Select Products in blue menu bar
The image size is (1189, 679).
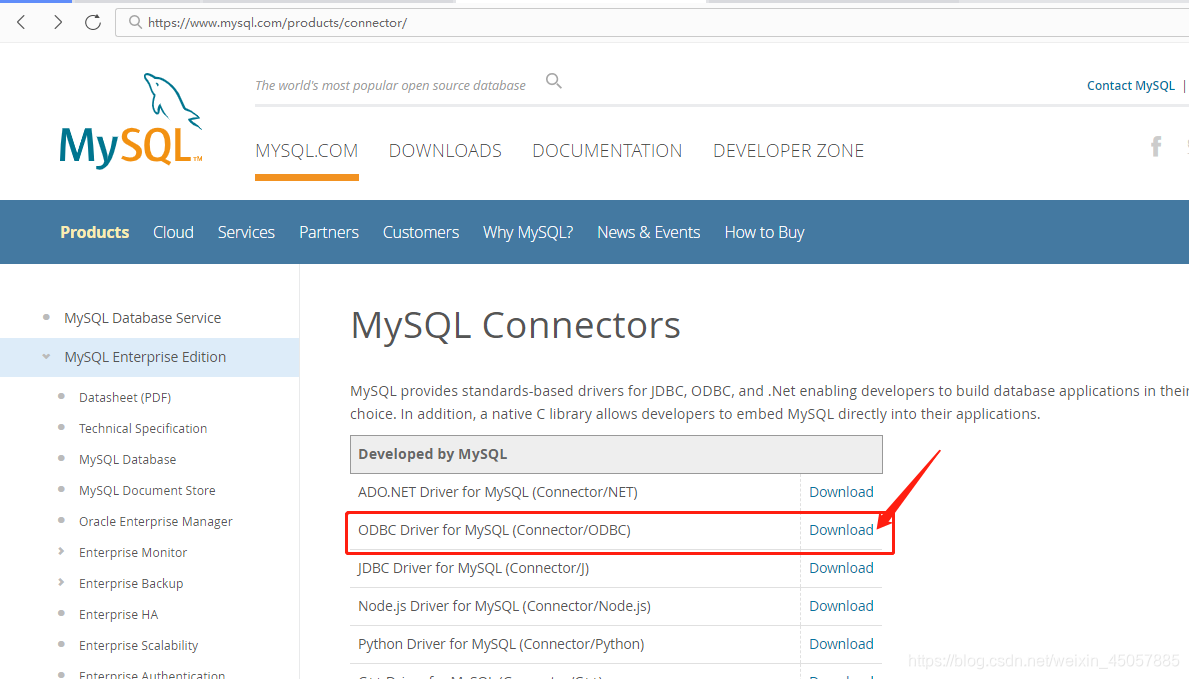(x=95, y=232)
